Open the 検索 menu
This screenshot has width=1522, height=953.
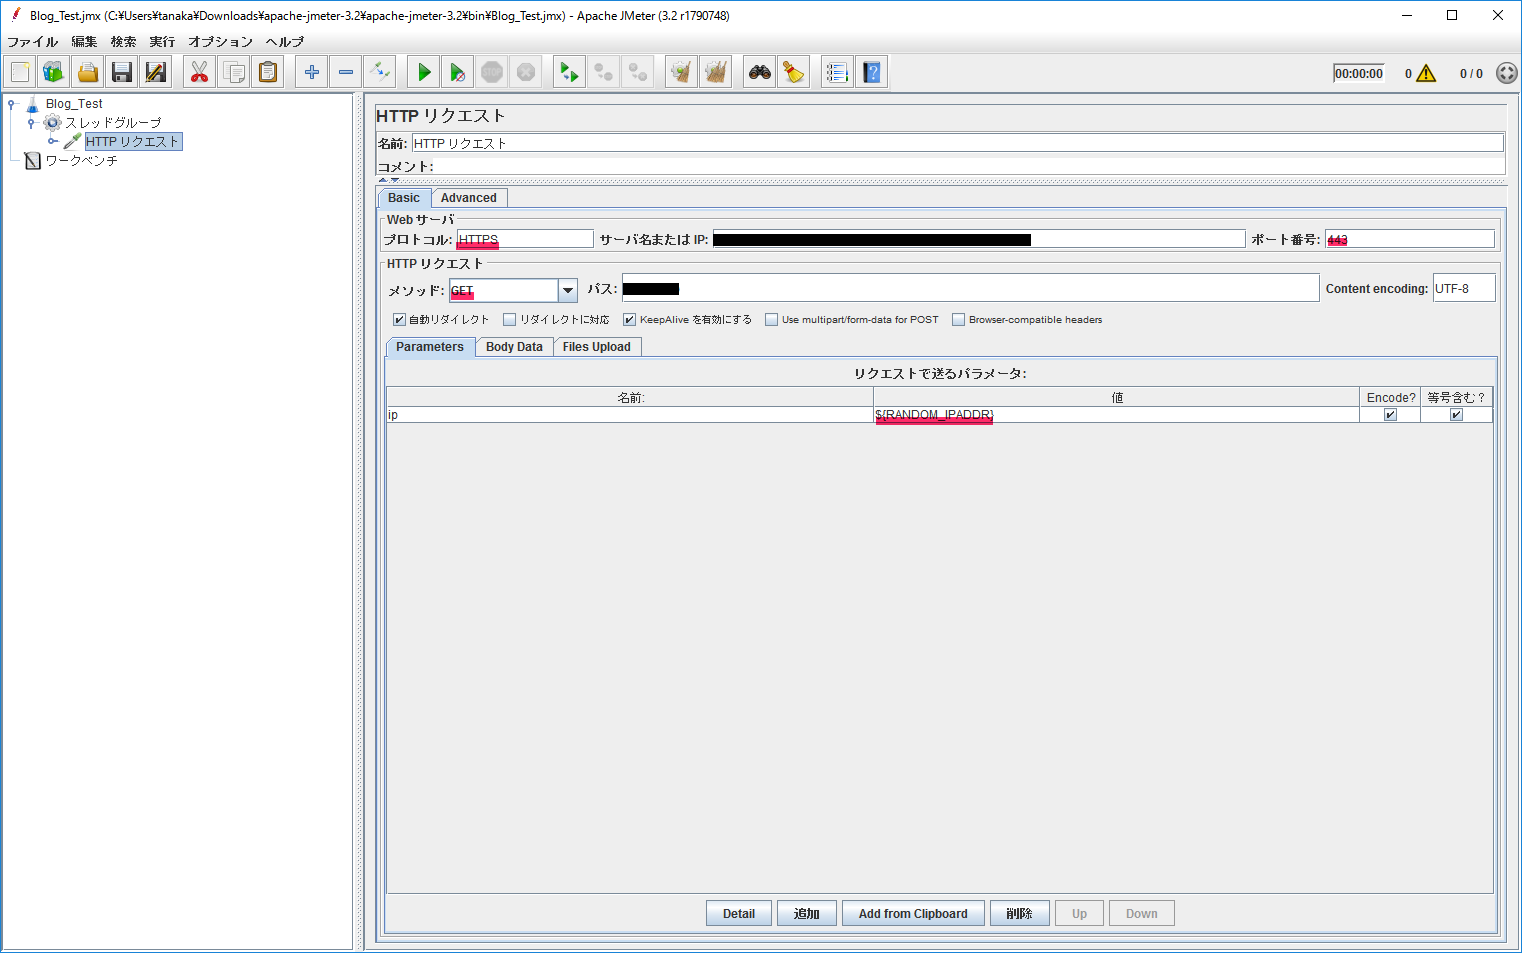[x=123, y=42]
